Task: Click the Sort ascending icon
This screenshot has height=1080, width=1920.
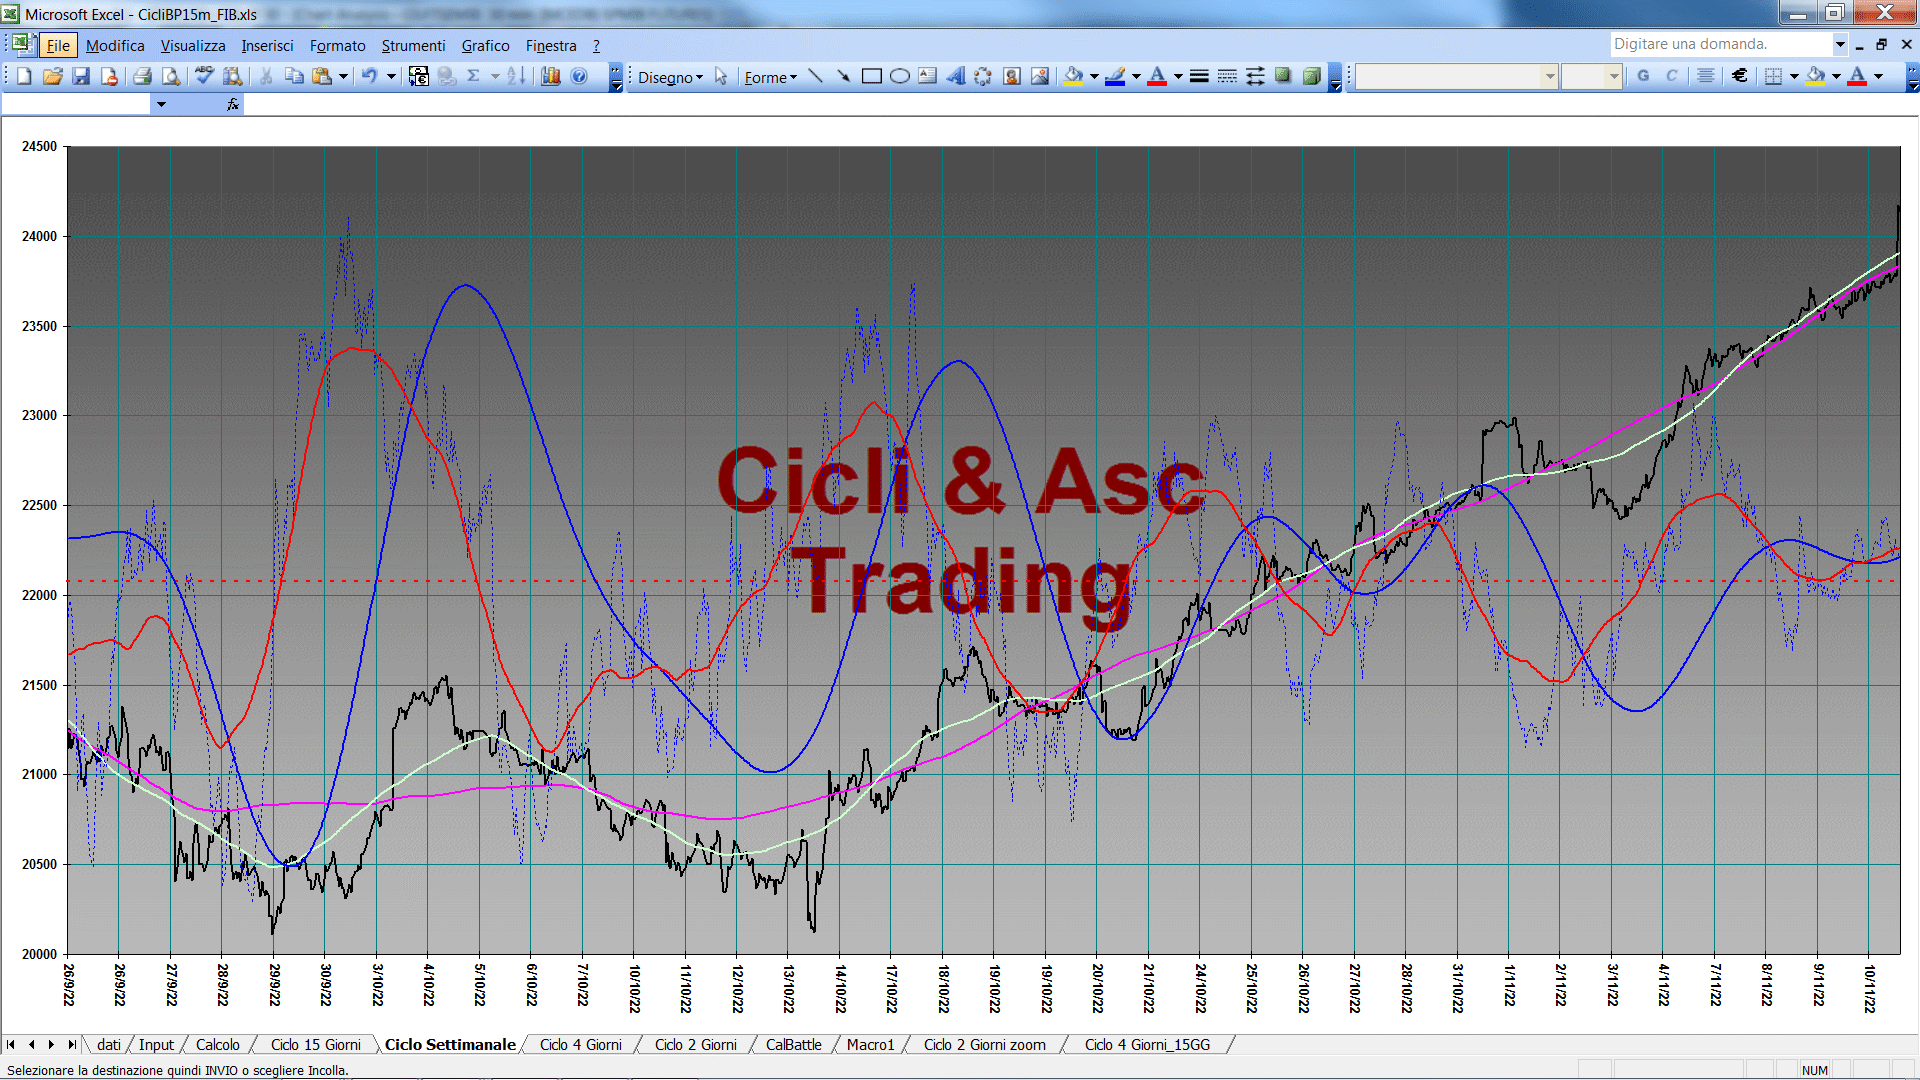Action: tap(516, 76)
